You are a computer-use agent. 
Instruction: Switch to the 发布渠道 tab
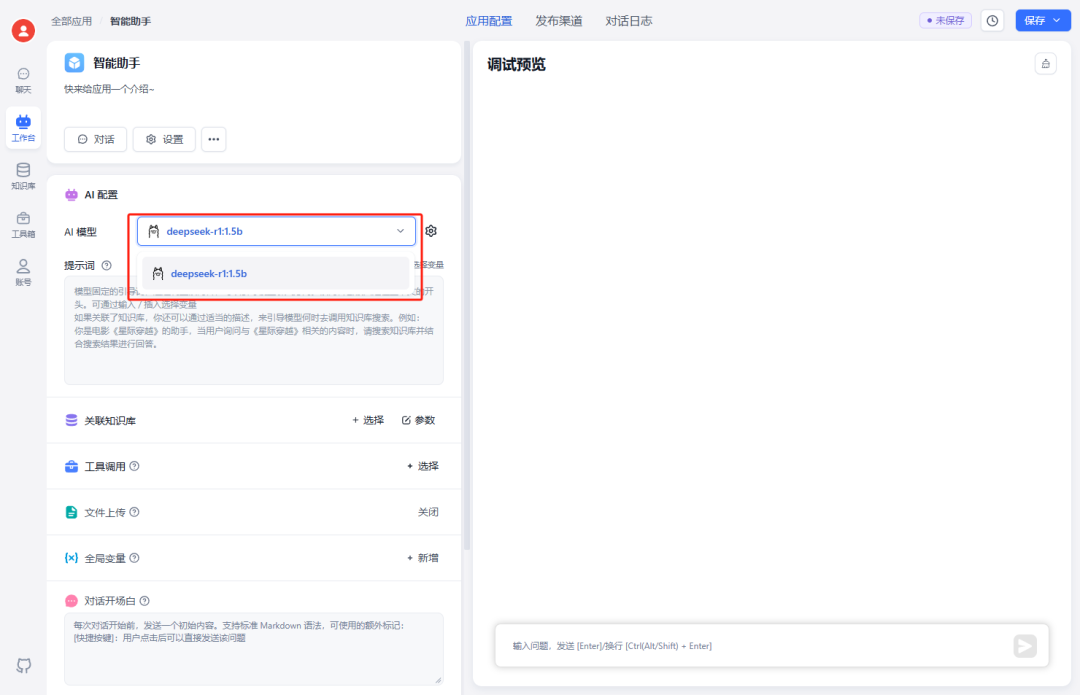coord(558,20)
